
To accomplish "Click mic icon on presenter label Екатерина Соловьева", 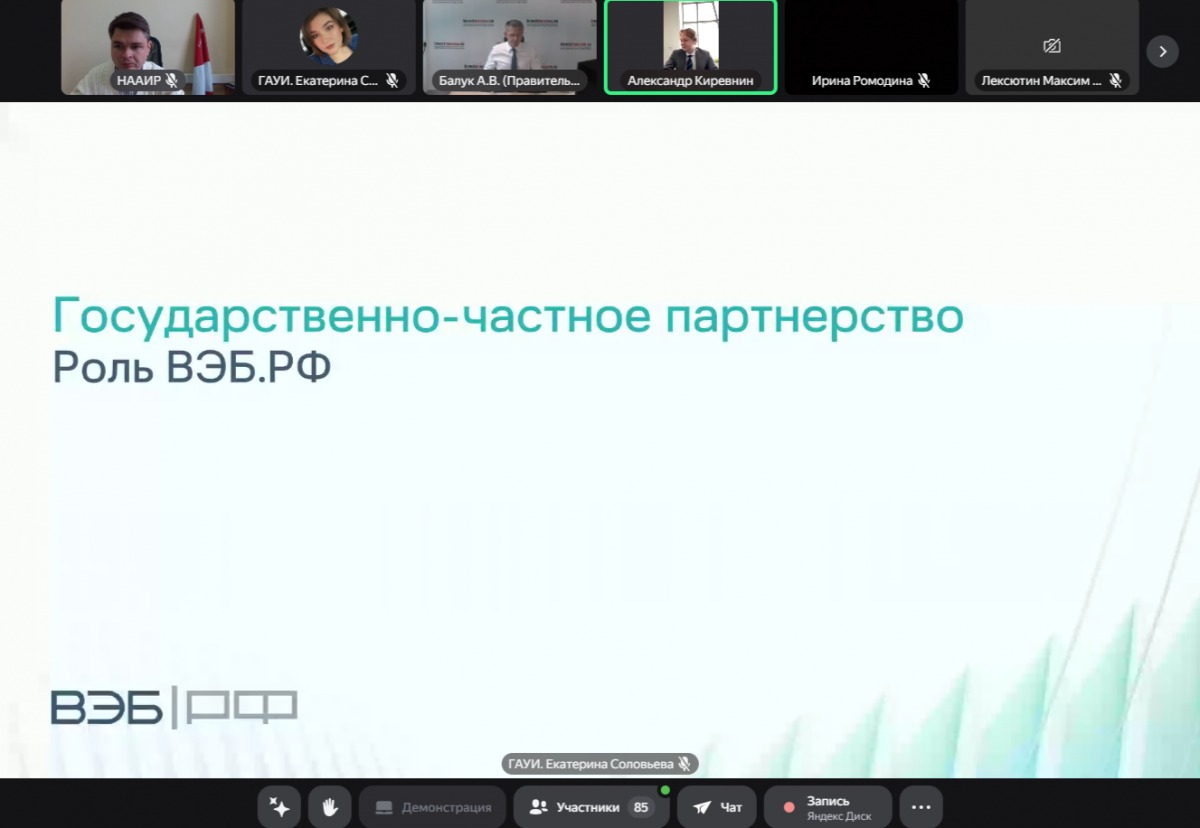I will coord(684,764).
